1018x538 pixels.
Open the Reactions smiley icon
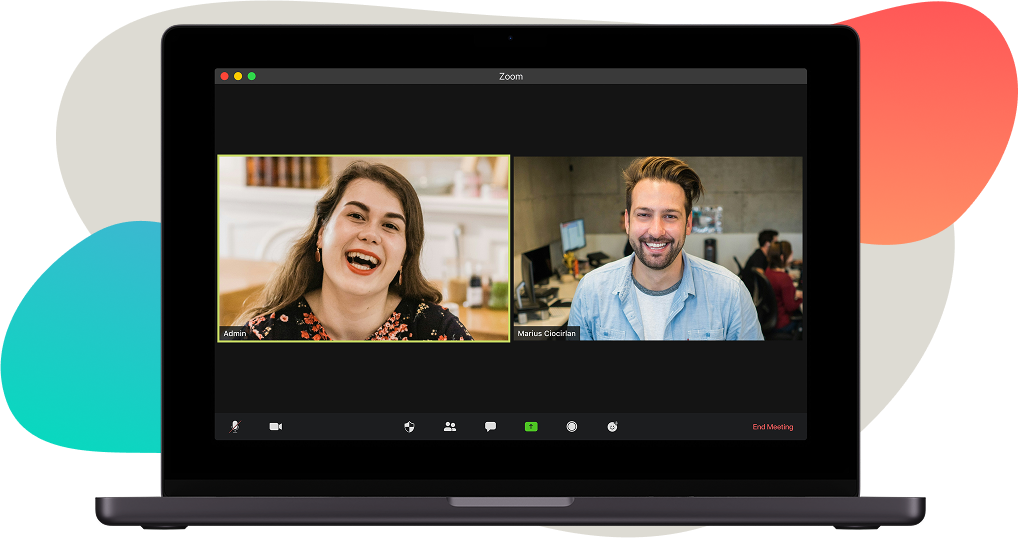612,426
